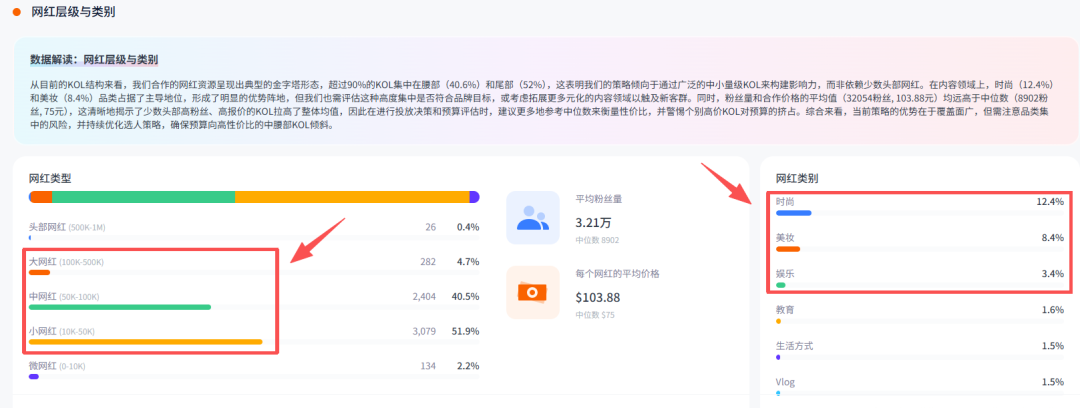This screenshot has width=1080, height=408.
Task: Select the 微网红 (0-10K) row label
Action: pos(57,366)
